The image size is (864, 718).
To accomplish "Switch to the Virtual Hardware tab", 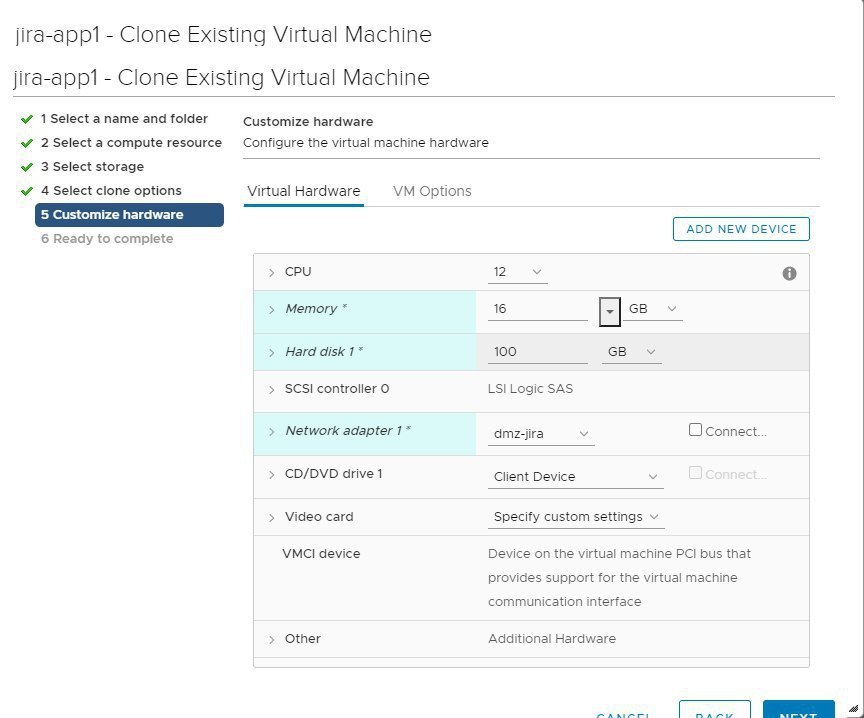I will click(x=304, y=191).
